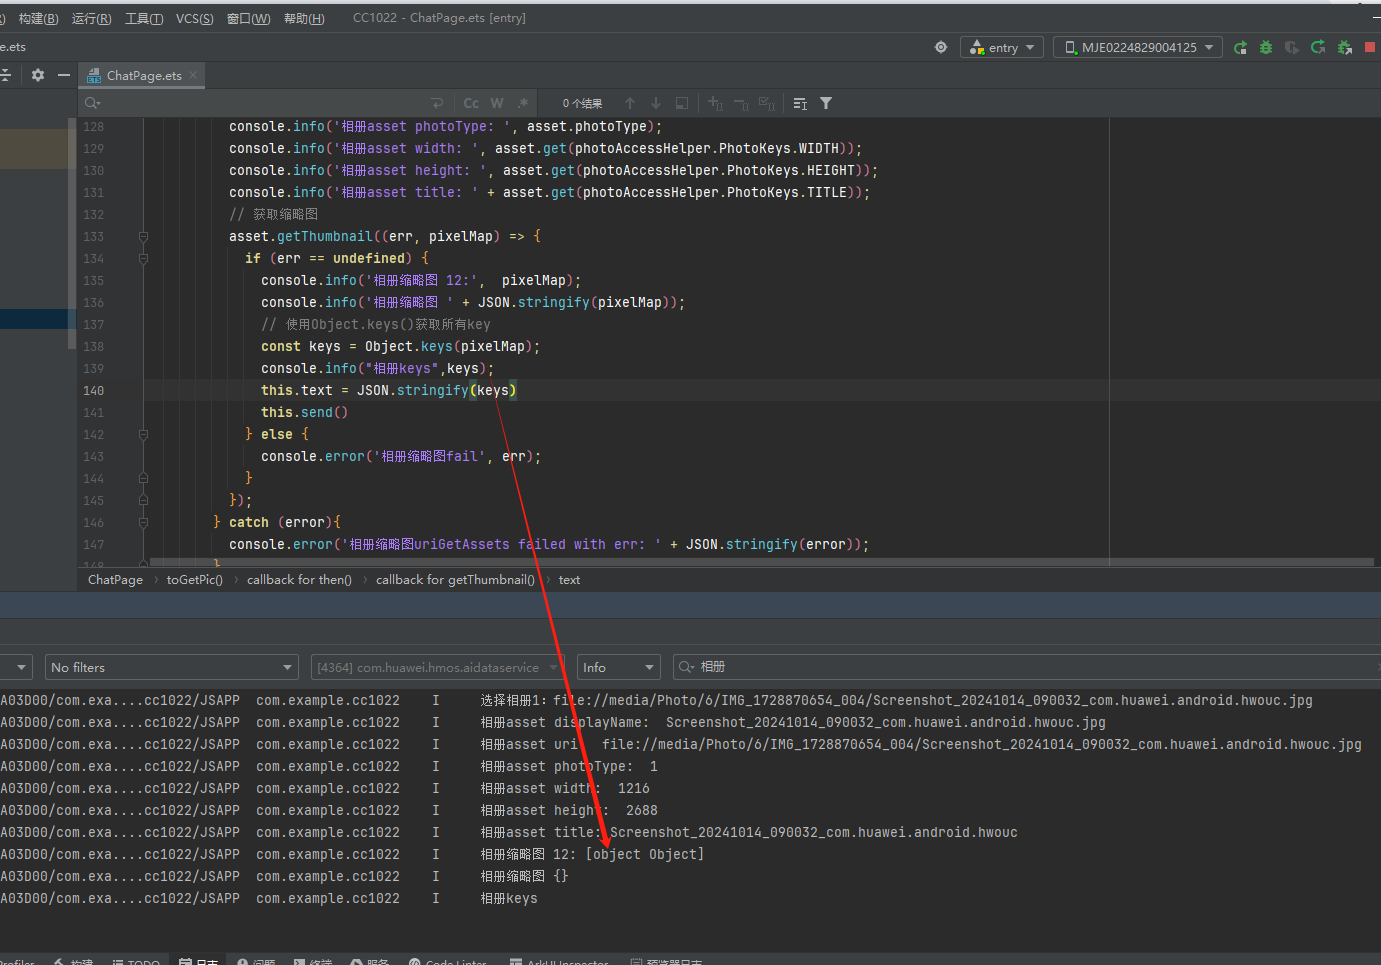Collapse the else fold on line 142
Screen dimensions: 1381x965
coord(143,435)
